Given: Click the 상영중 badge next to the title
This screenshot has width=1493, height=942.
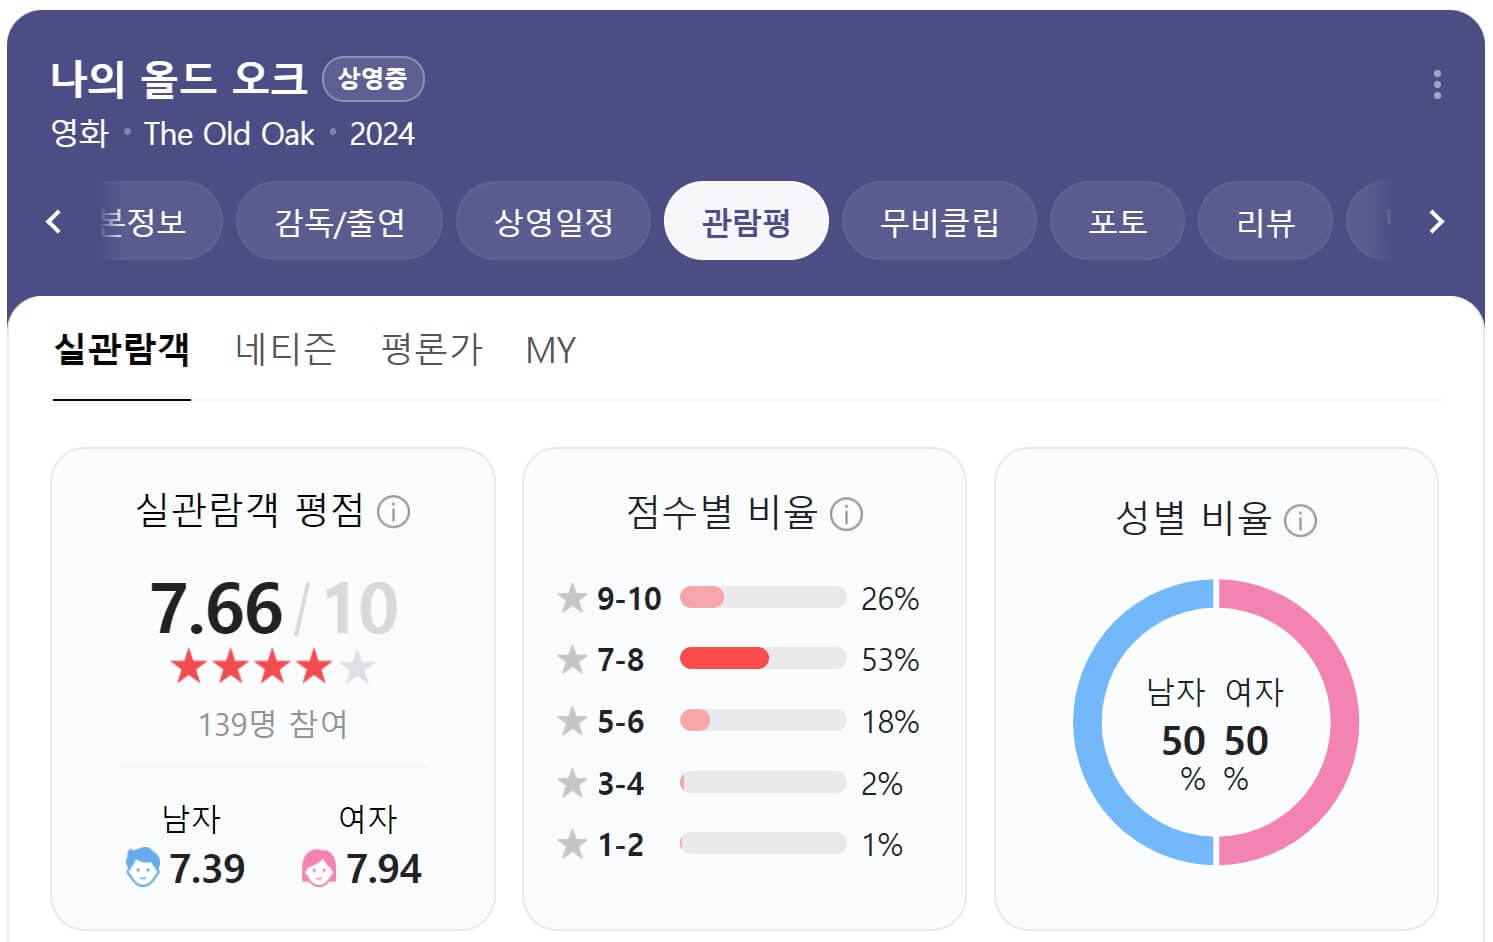Looking at the screenshot, I should pos(374,79).
